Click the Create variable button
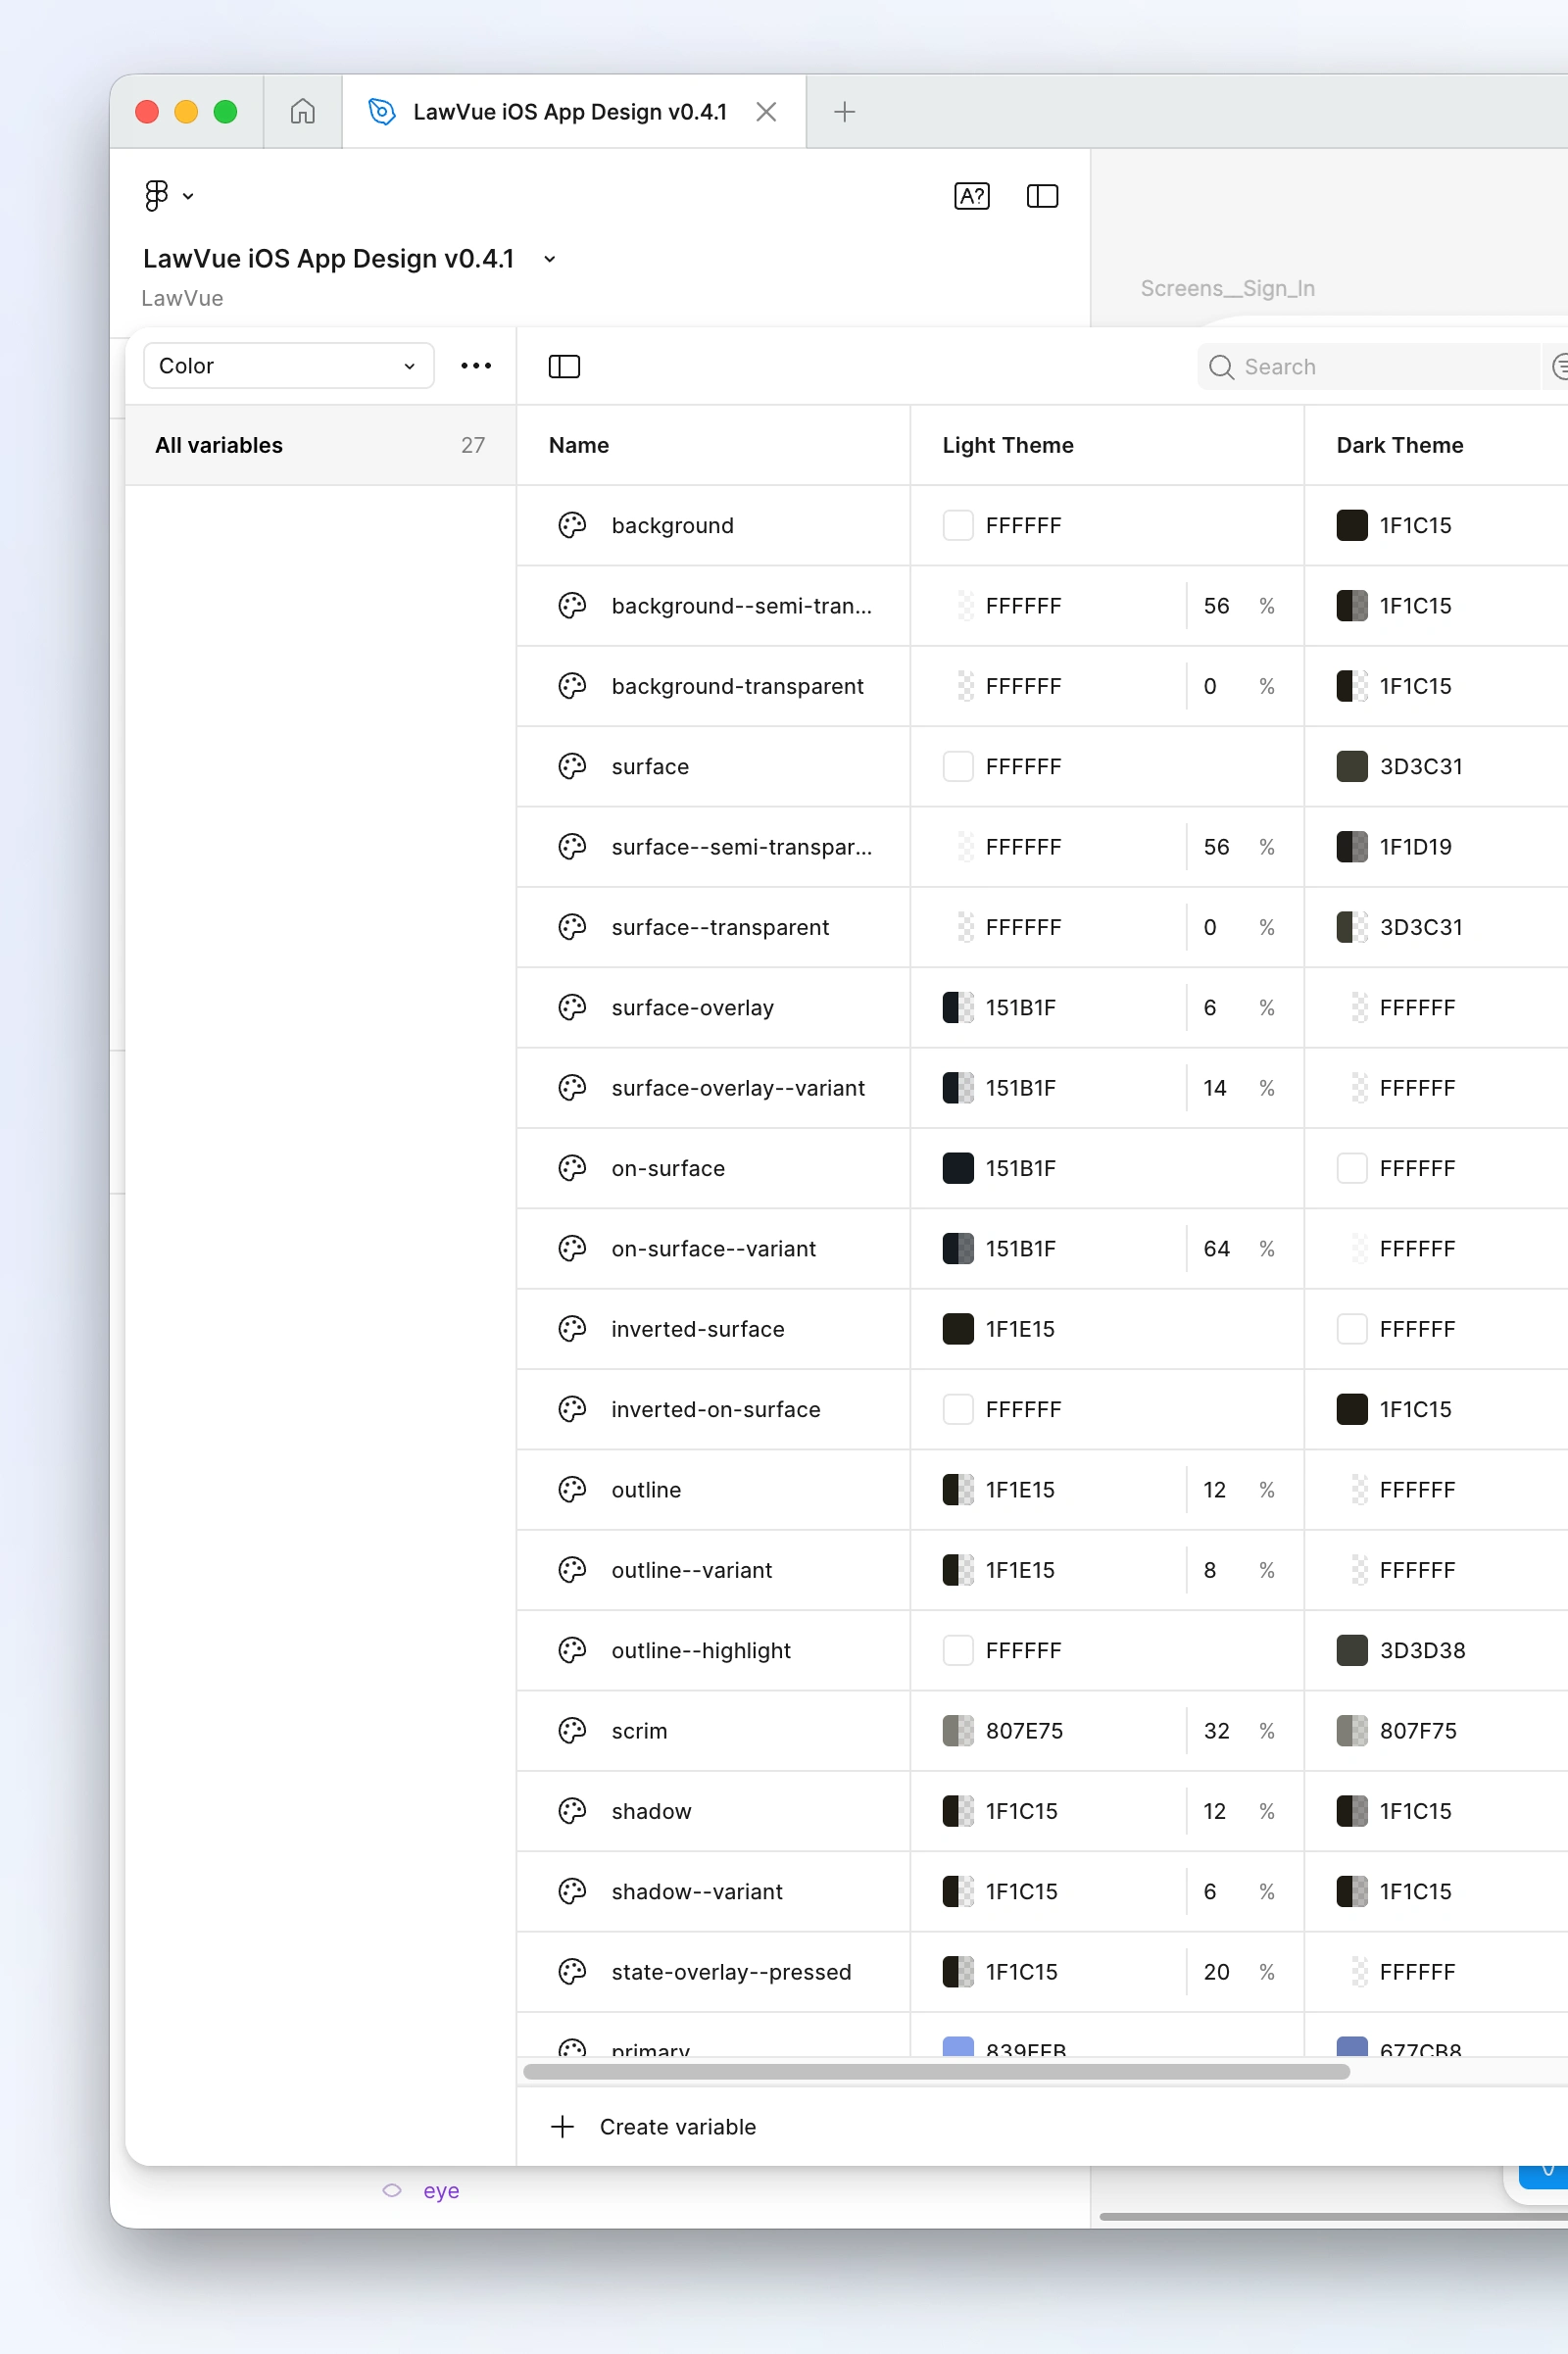This screenshot has width=1568, height=2354. click(656, 2126)
